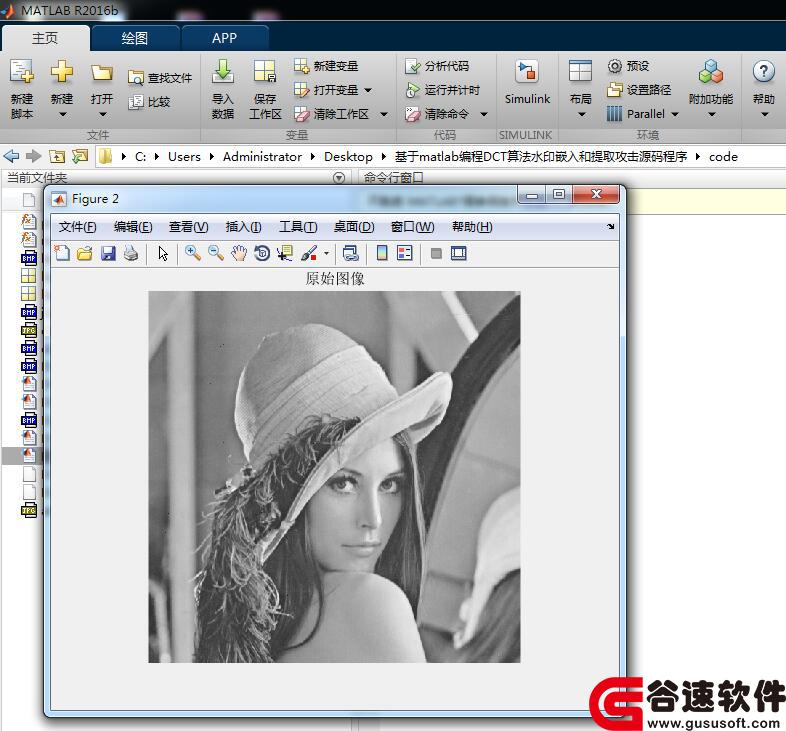Expand the Parallel dropdown
The height and width of the screenshot is (731, 786).
tap(642, 114)
